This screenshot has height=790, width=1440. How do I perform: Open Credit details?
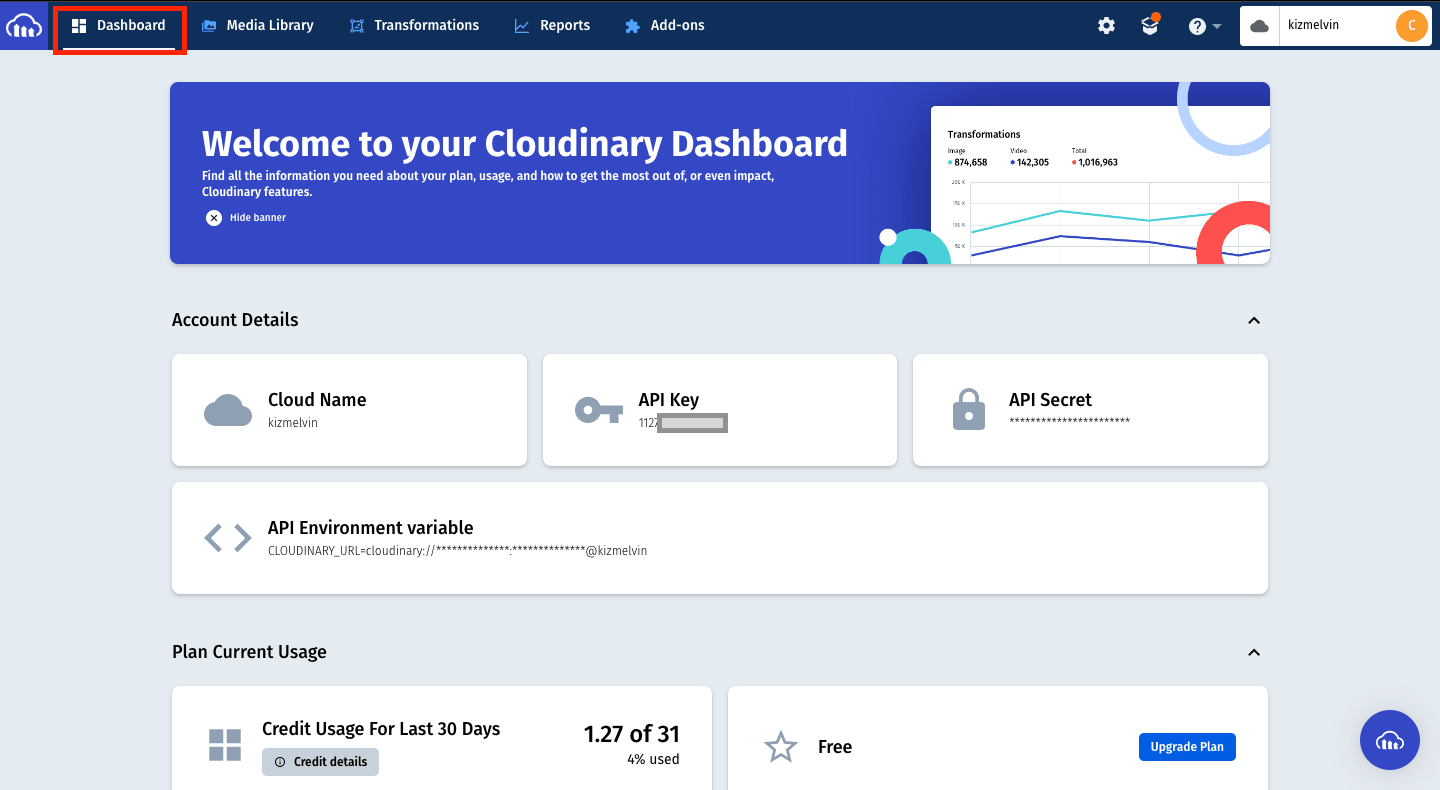point(320,762)
